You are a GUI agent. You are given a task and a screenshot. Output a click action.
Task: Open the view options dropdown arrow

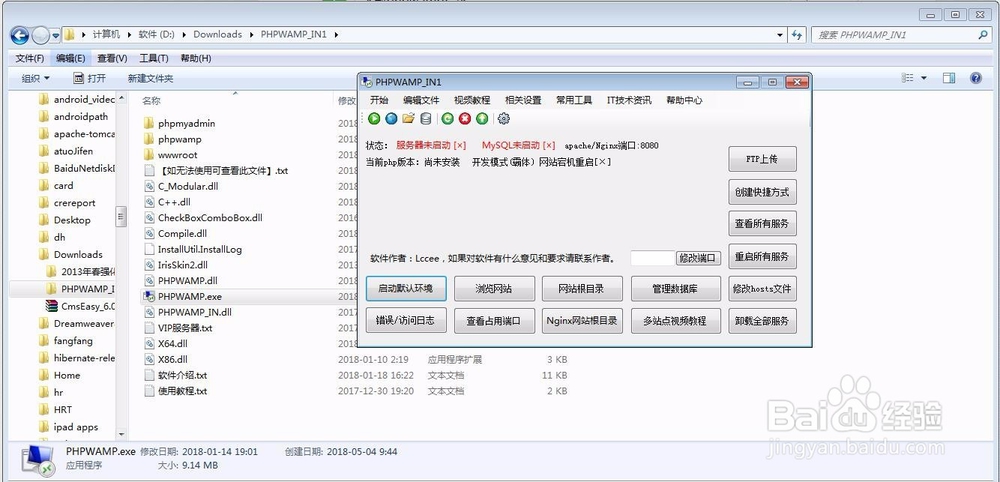924,78
